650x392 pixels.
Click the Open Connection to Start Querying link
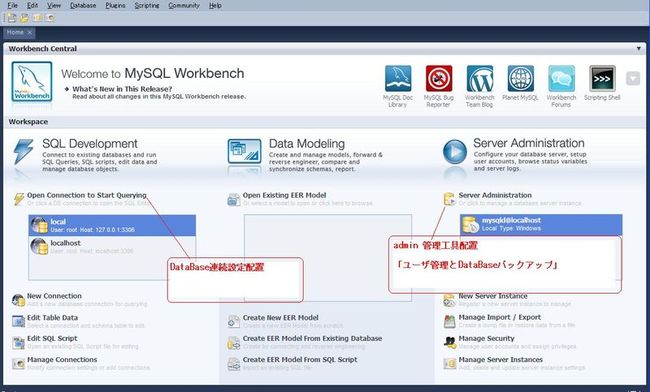(87, 195)
